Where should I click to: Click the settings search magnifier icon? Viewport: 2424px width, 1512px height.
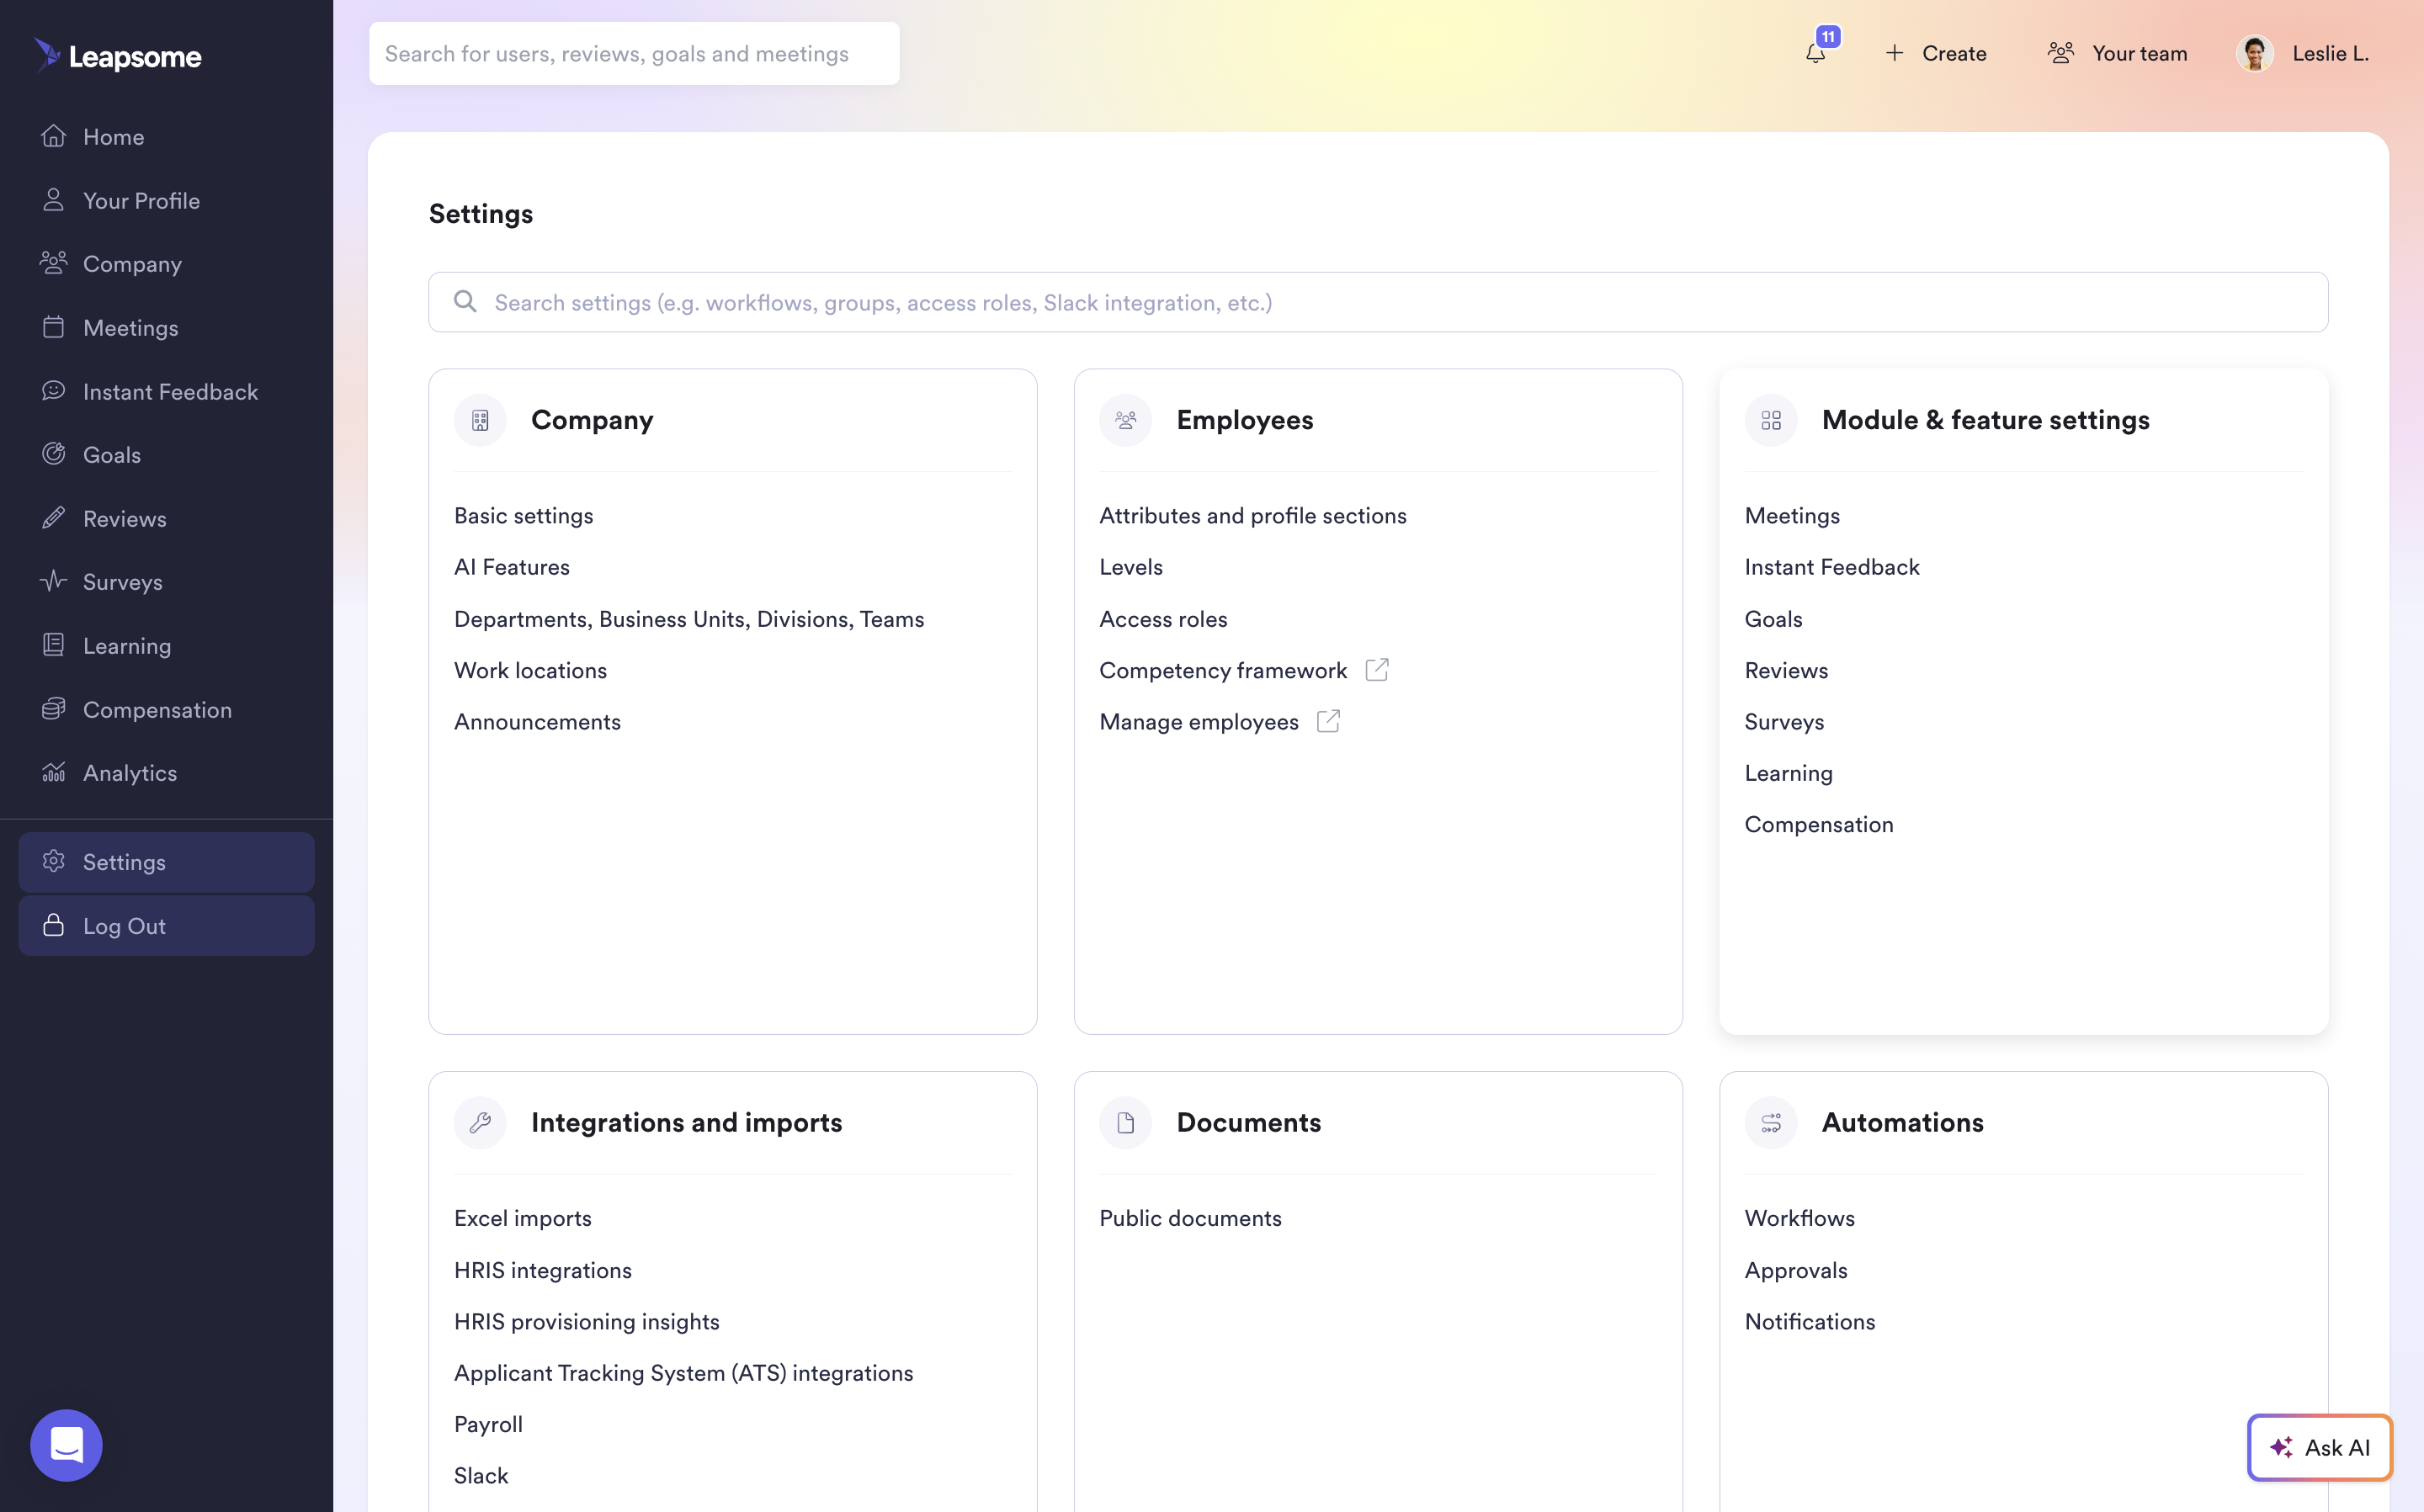pos(465,301)
